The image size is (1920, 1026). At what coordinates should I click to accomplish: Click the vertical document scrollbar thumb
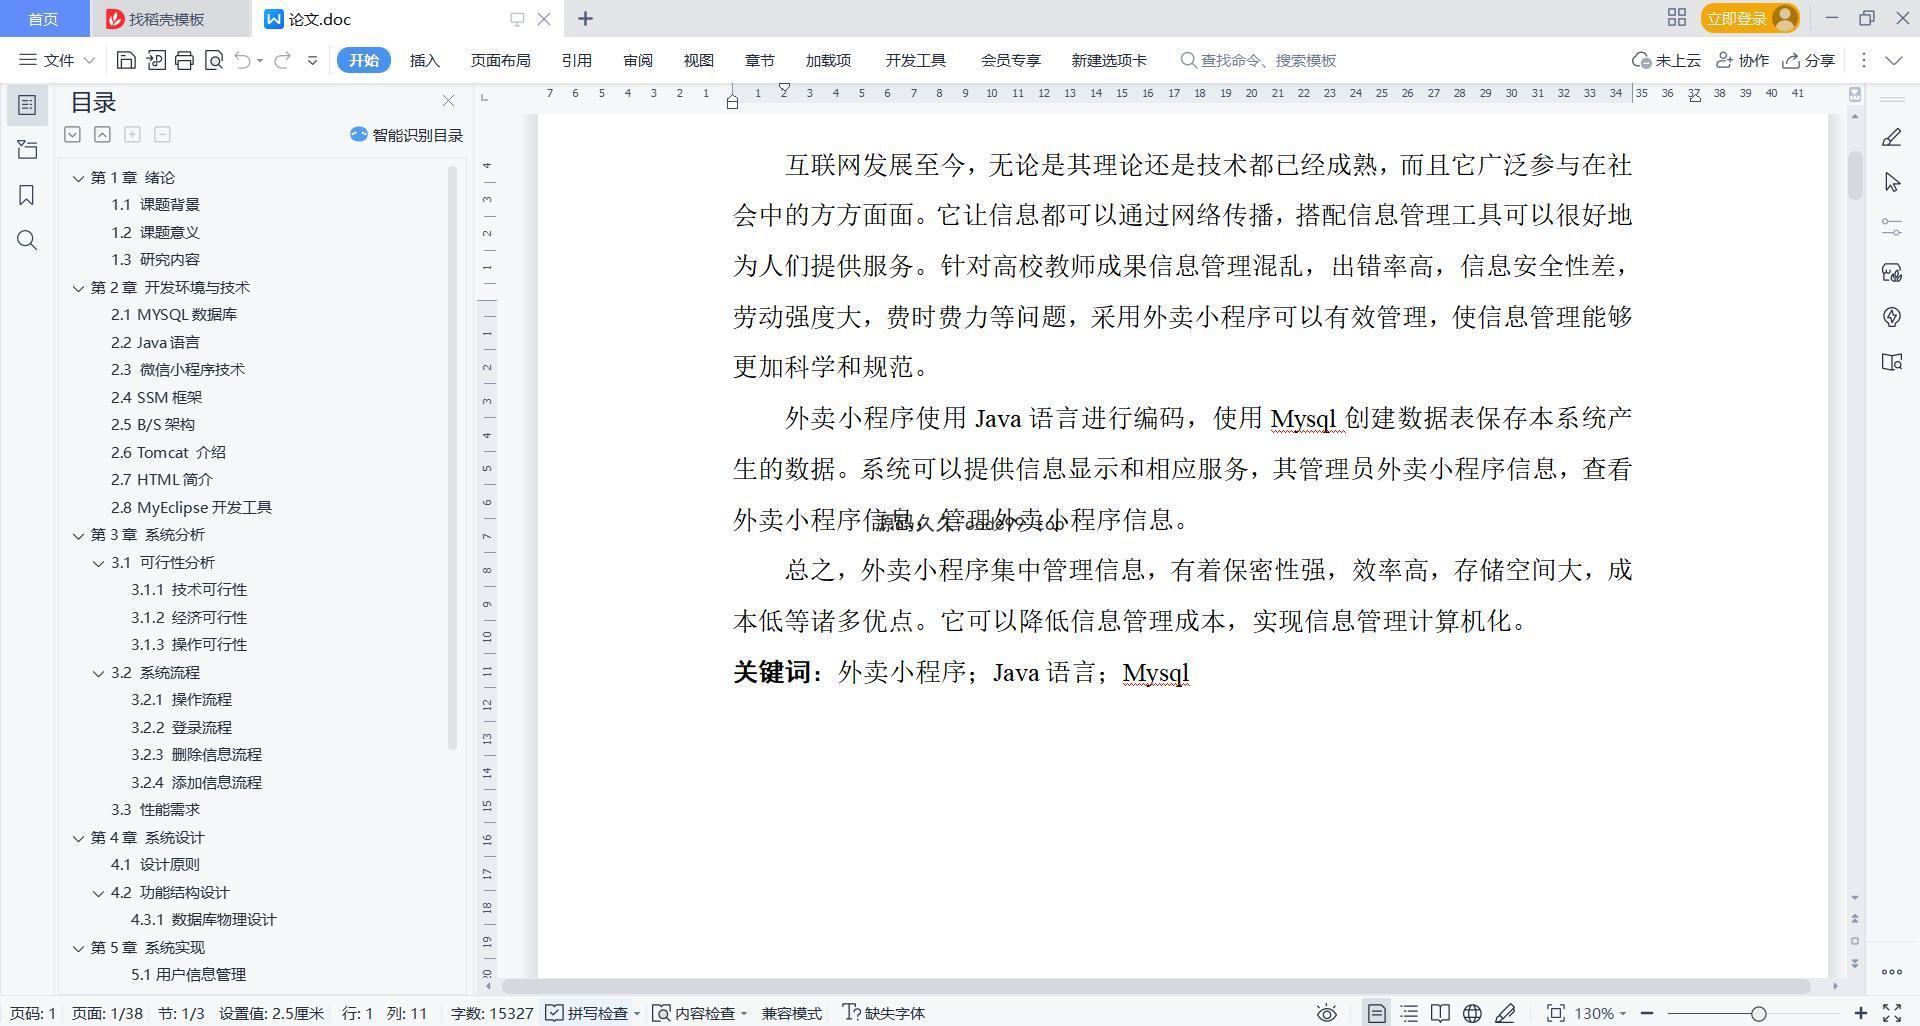click(1855, 175)
